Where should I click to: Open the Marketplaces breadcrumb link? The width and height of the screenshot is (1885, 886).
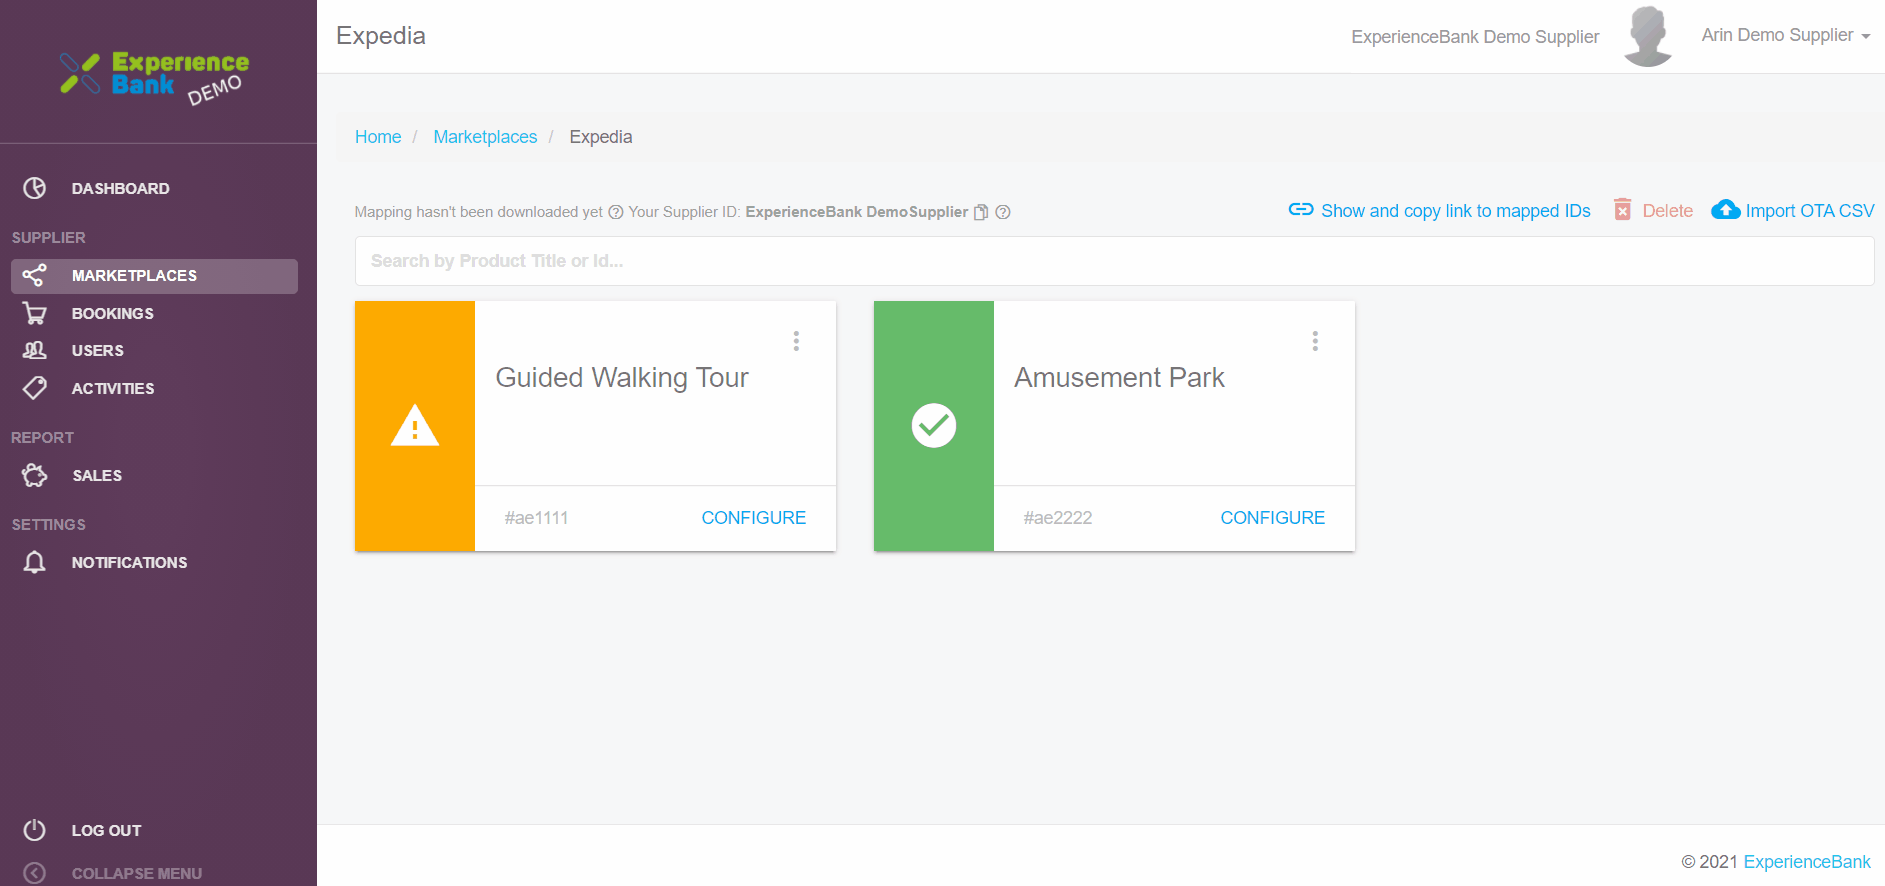pos(485,137)
